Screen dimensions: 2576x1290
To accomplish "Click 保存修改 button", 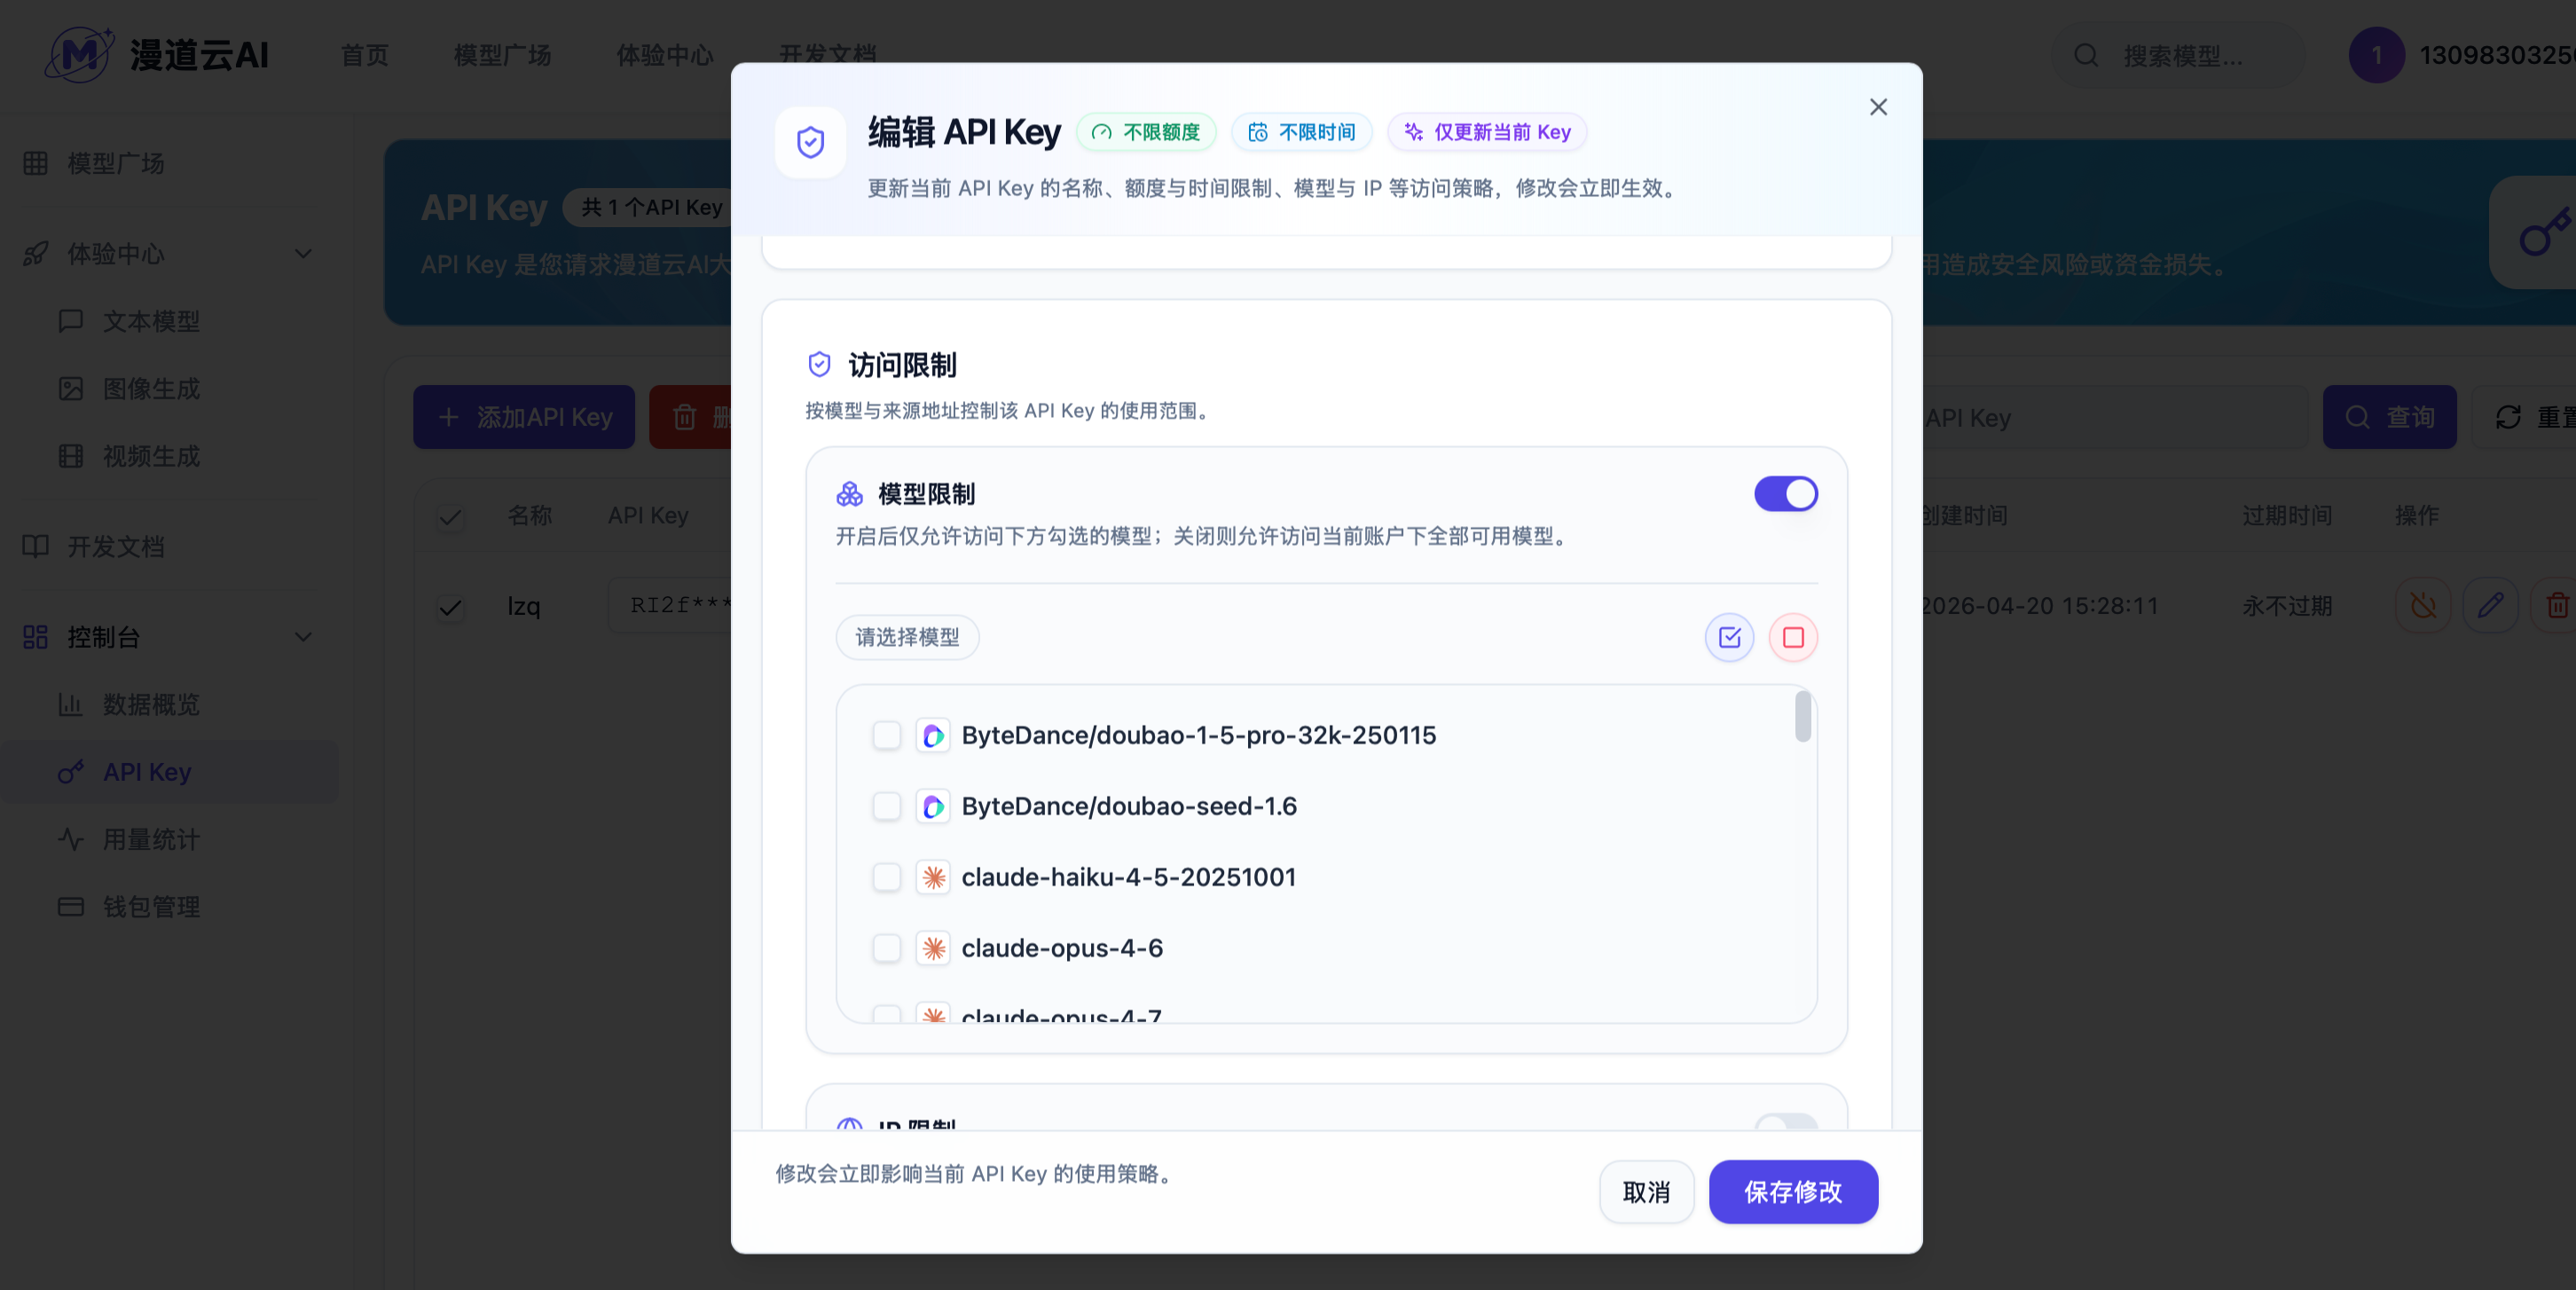I will (x=1793, y=1192).
